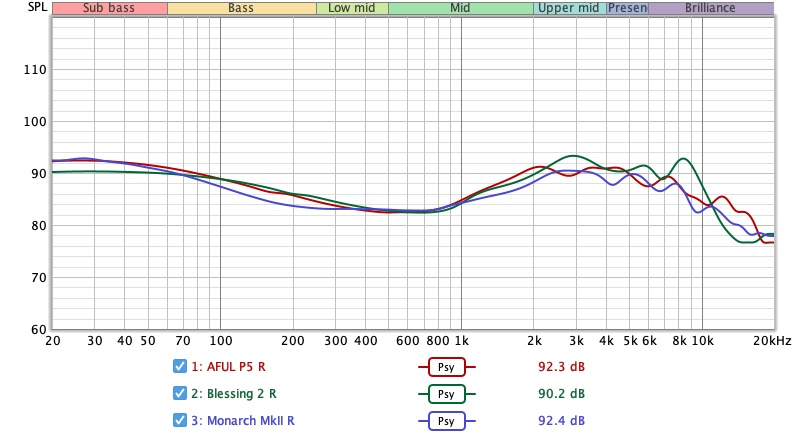Viewport: 800px width, 437px height.
Task: Click the 100 Hz frequency axis label
Action: 220,341
